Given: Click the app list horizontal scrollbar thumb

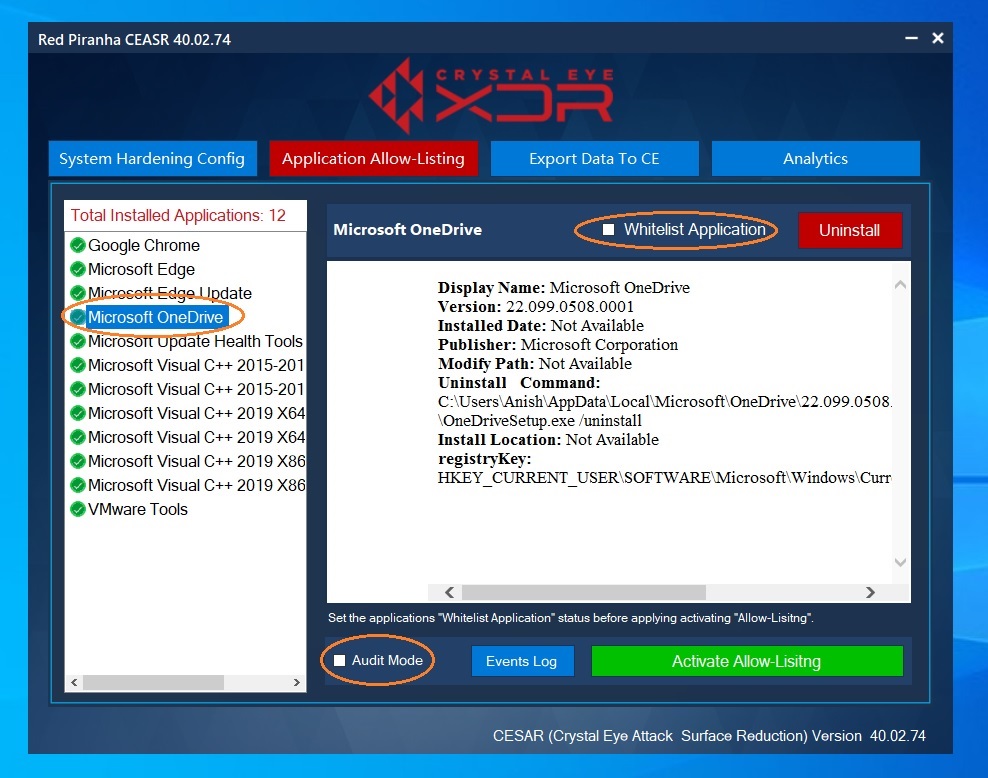Looking at the screenshot, I should (x=153, y=682).
